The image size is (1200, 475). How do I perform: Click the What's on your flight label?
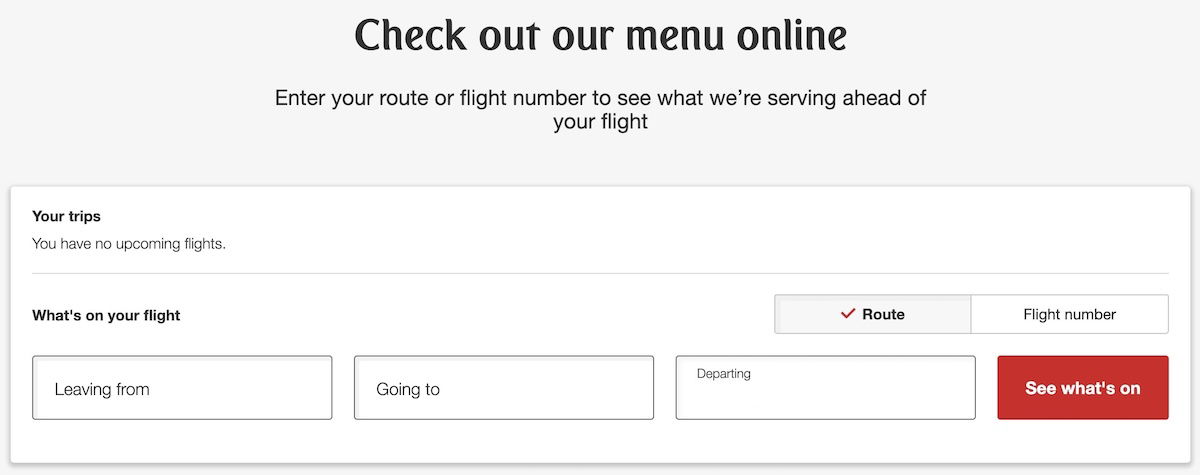coord(106,315)
